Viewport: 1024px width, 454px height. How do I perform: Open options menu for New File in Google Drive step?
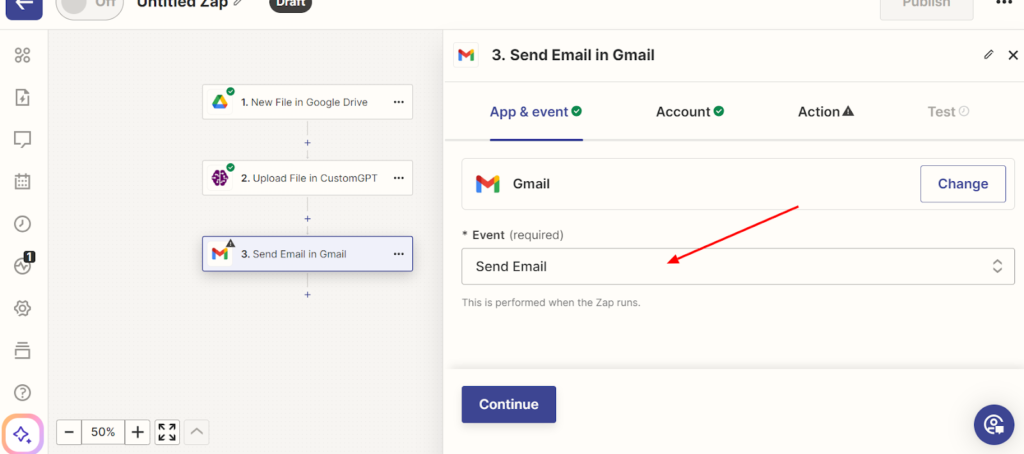point(398,102)
